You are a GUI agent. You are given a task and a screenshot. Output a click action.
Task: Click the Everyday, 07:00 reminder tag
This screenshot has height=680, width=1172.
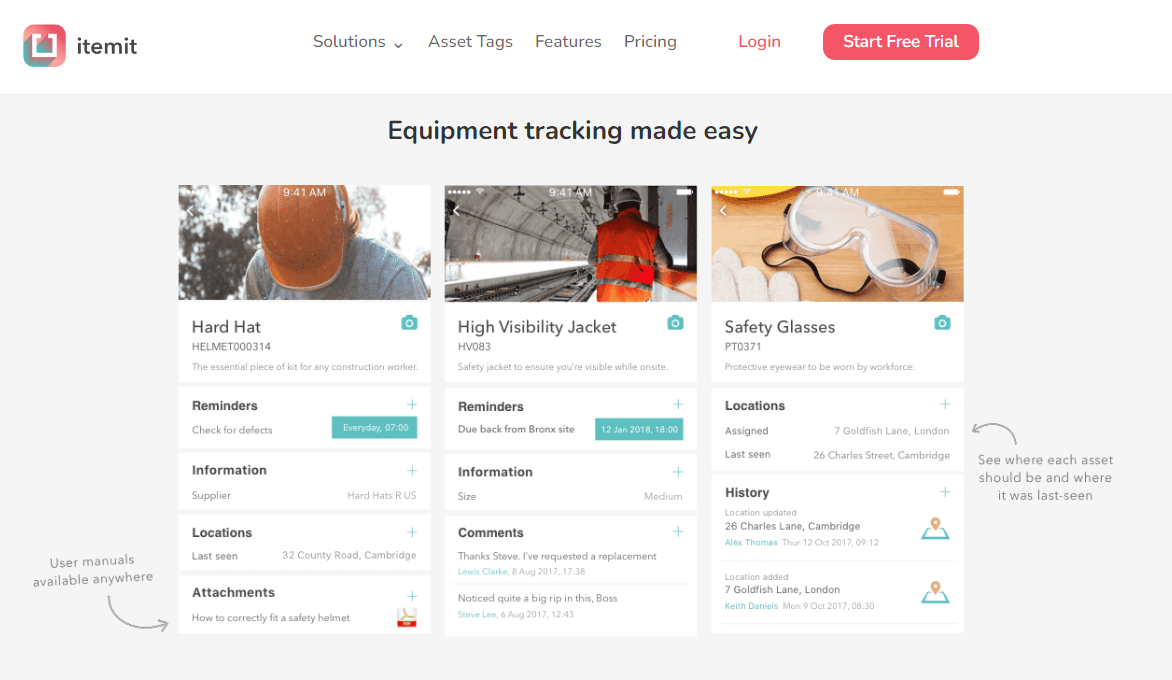374,427
